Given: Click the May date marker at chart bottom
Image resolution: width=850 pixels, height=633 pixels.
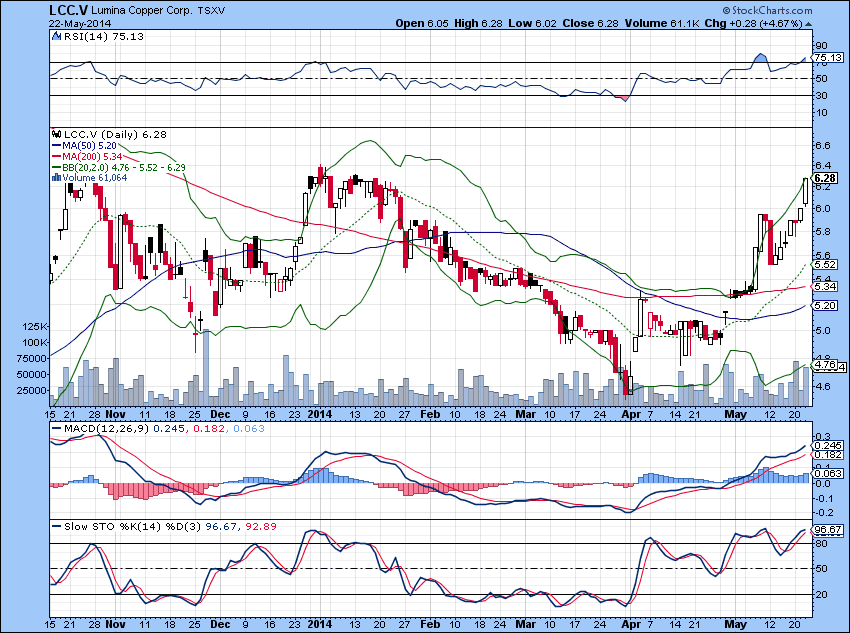Looking at the screenshot, I should pos(736,624).
